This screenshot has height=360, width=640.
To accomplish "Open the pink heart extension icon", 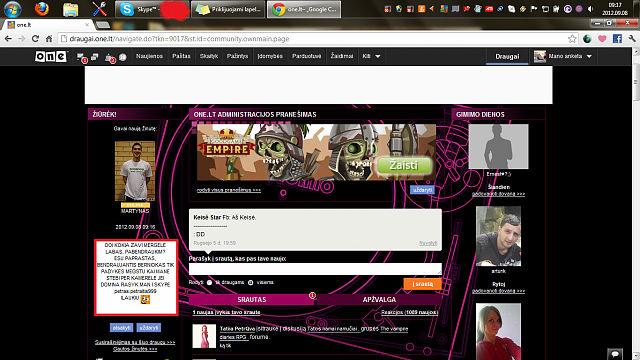I will (x=602, y=39).
